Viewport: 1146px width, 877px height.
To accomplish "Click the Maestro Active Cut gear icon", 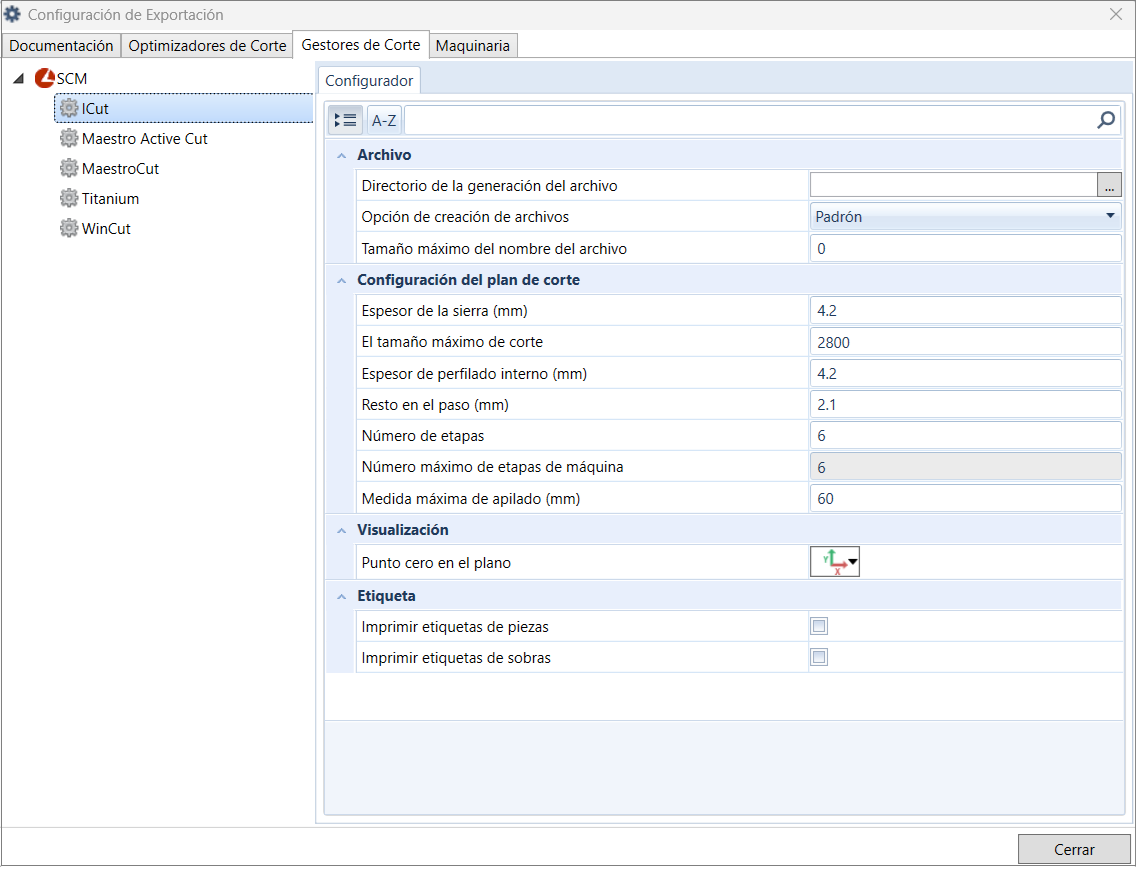I will click(x=69, y=138).
